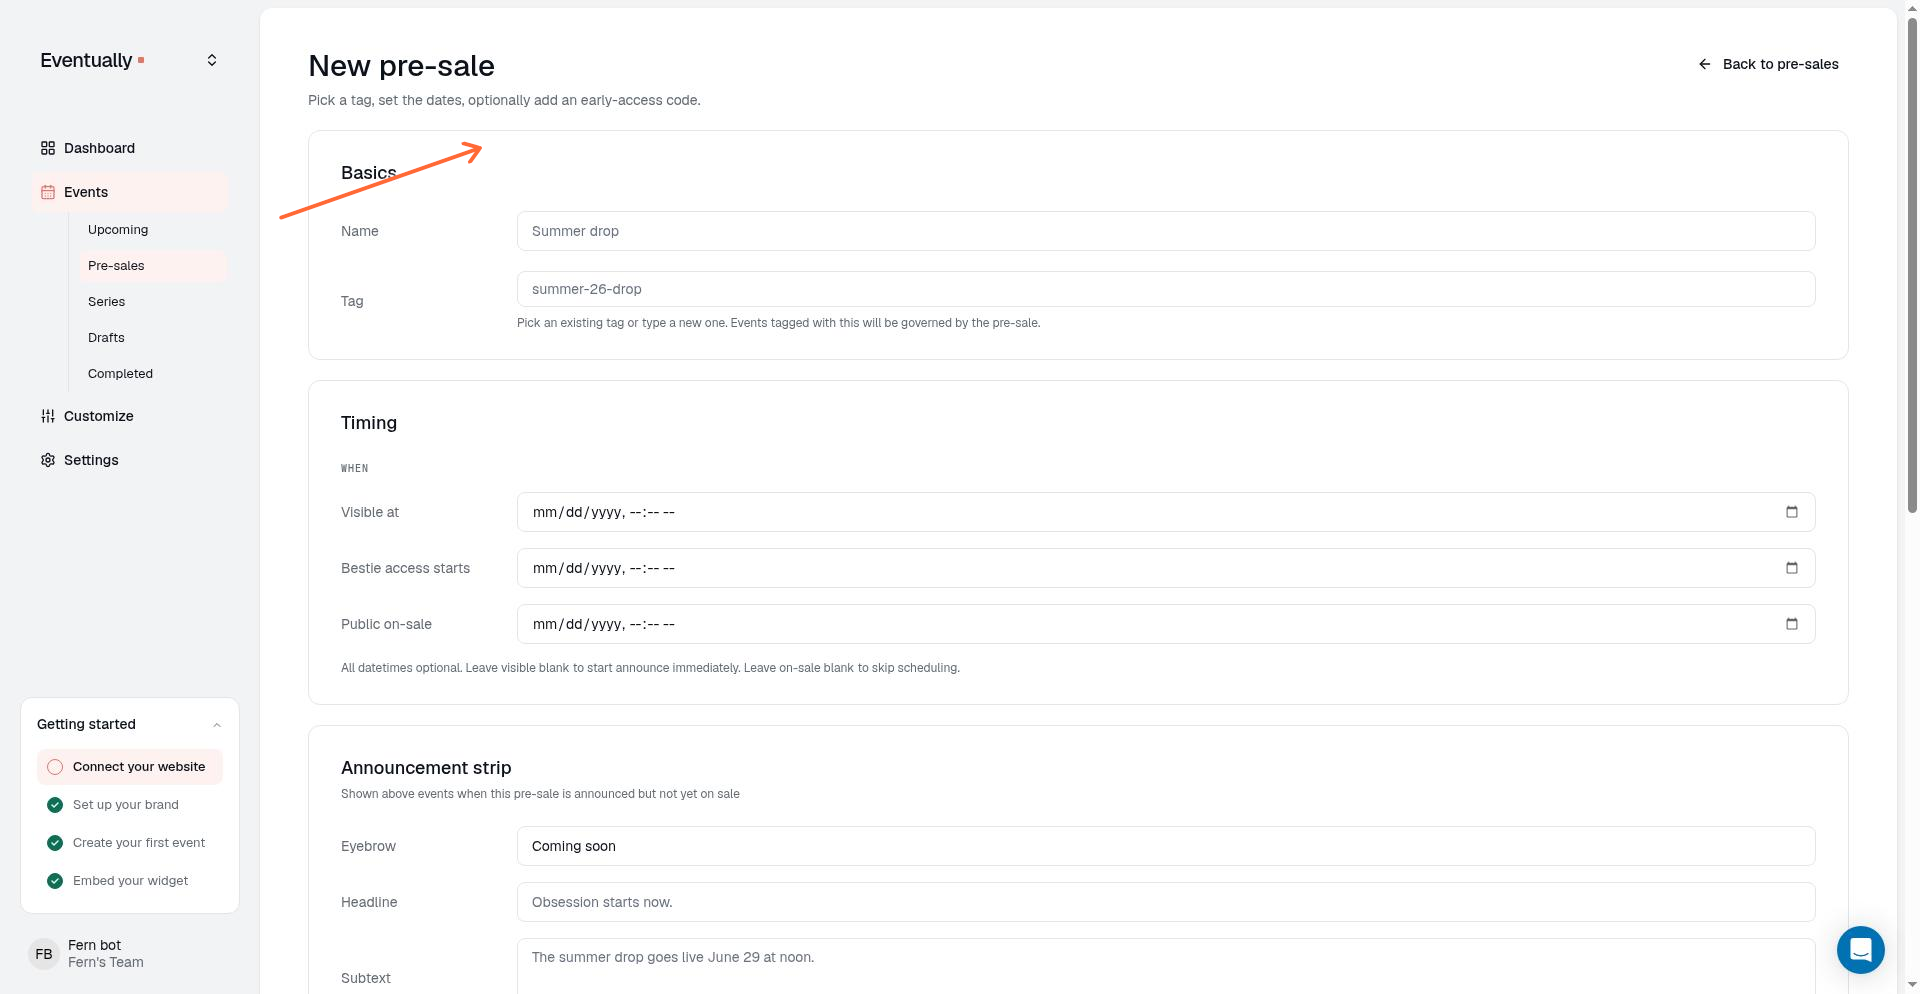
Task: Click the Eventually logo
Action: (92, 60)
